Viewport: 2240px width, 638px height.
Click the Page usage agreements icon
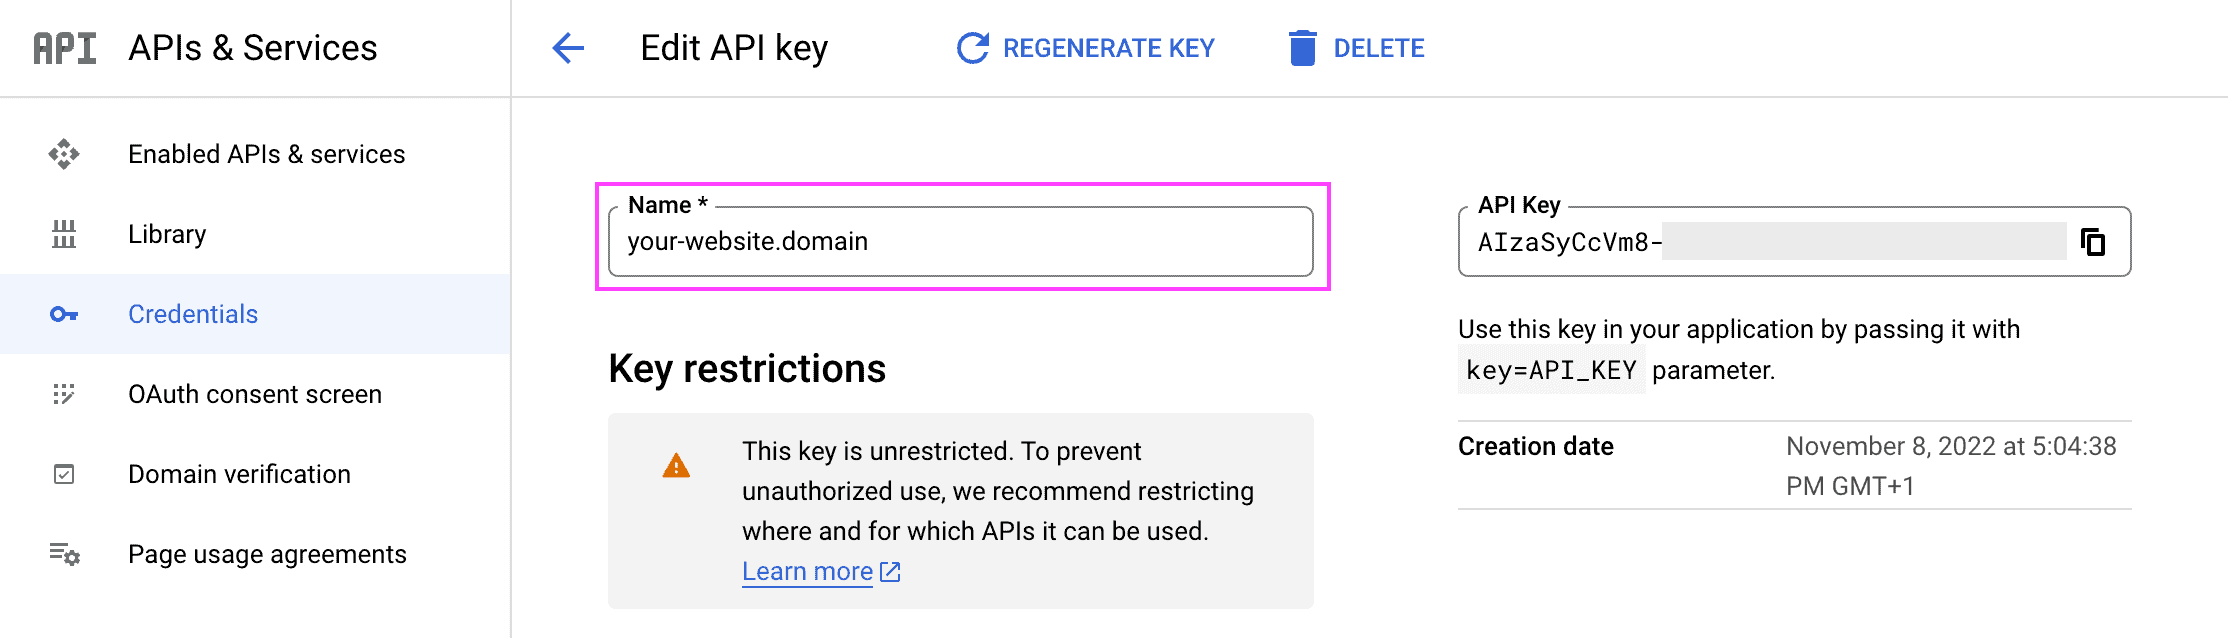[63, 554]
